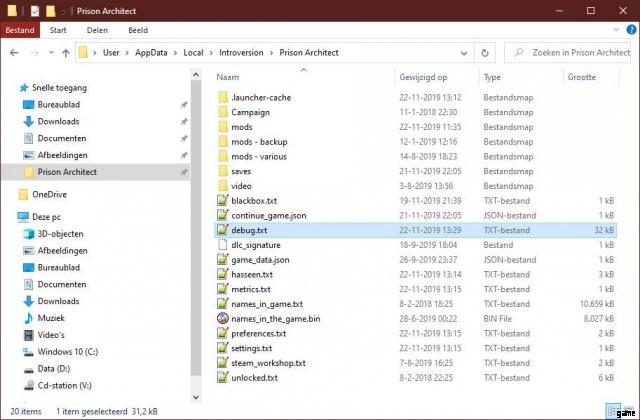
Task: Open Muziek under Deze pc
Action: 51,318
